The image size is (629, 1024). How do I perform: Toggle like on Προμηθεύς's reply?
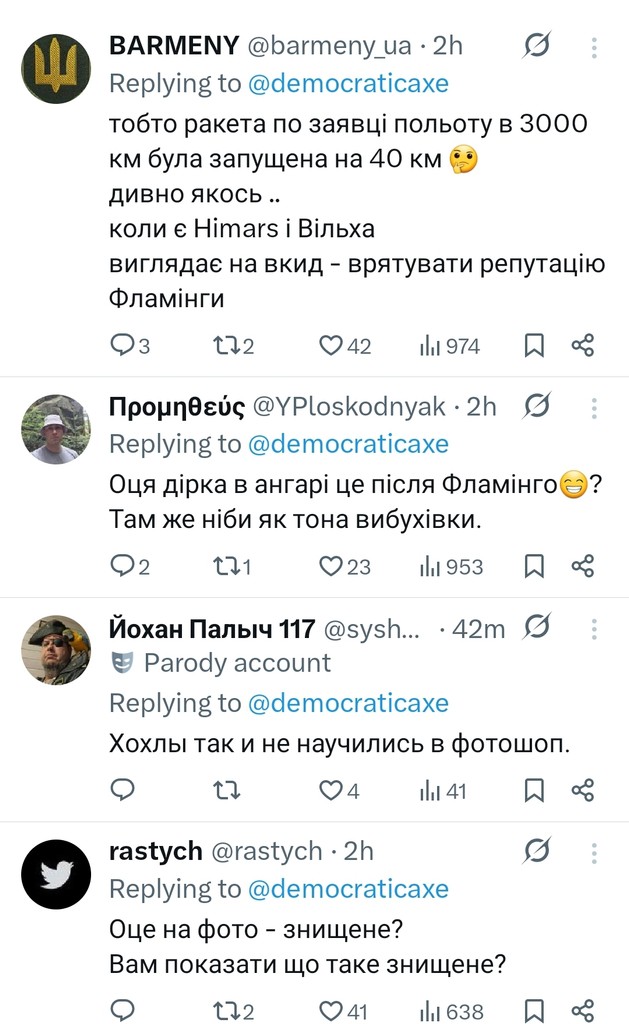click(331, 565)
